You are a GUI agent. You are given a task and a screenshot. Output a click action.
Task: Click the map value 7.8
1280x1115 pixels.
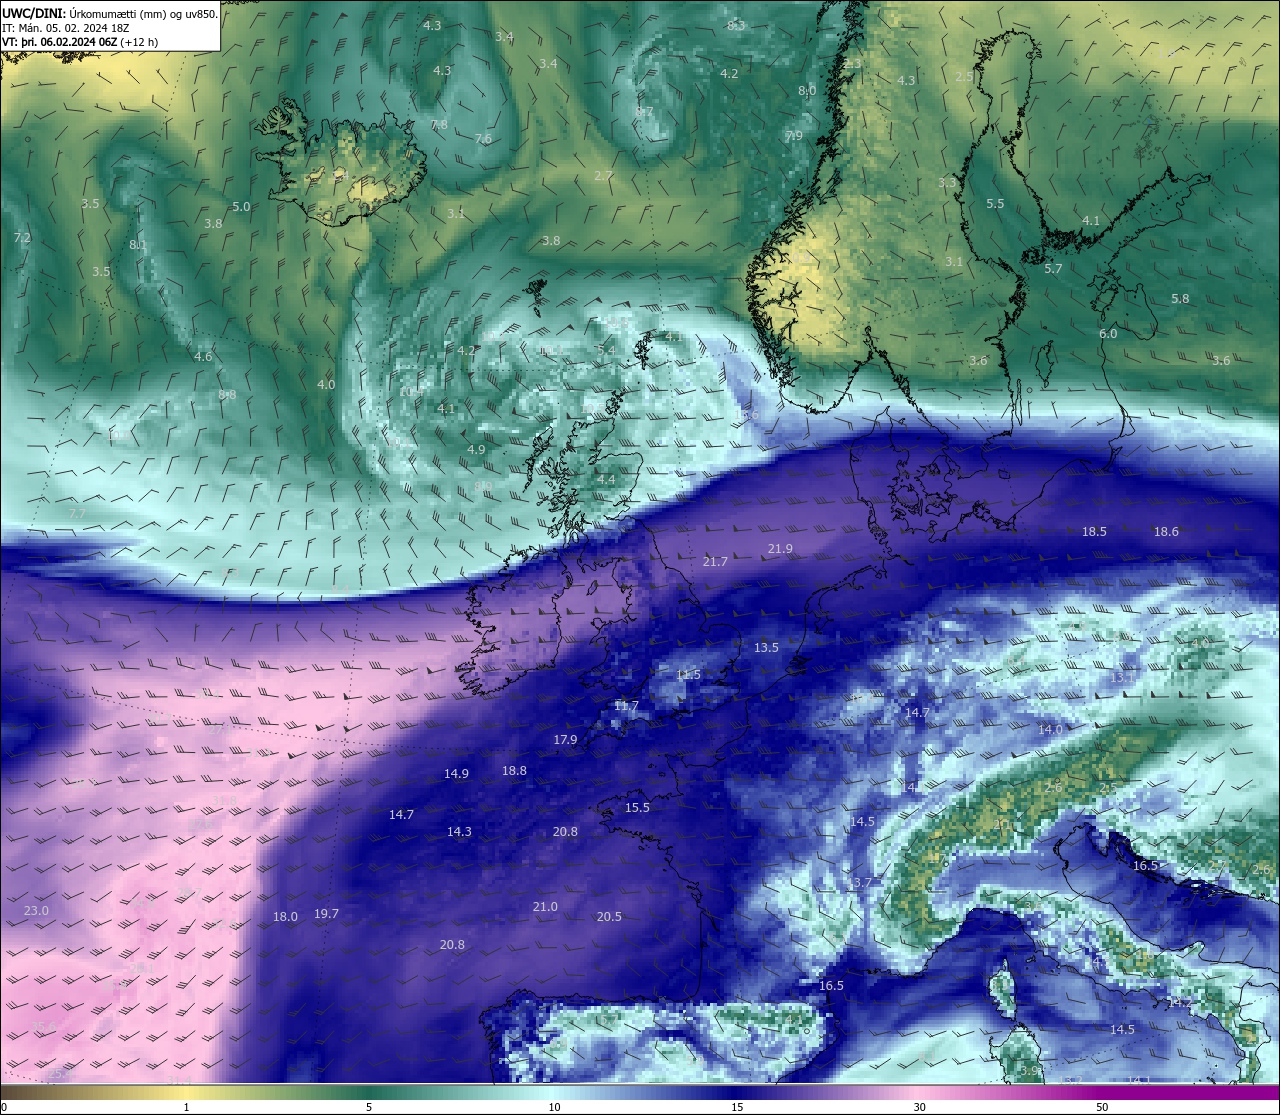[x=439, y=125]
